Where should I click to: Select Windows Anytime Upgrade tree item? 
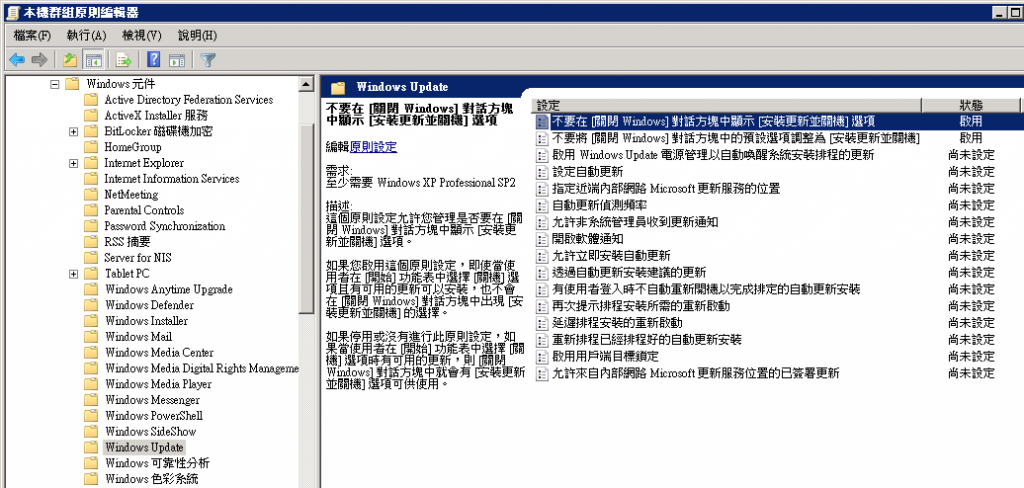pyautogui.click(x=168, y=289)
